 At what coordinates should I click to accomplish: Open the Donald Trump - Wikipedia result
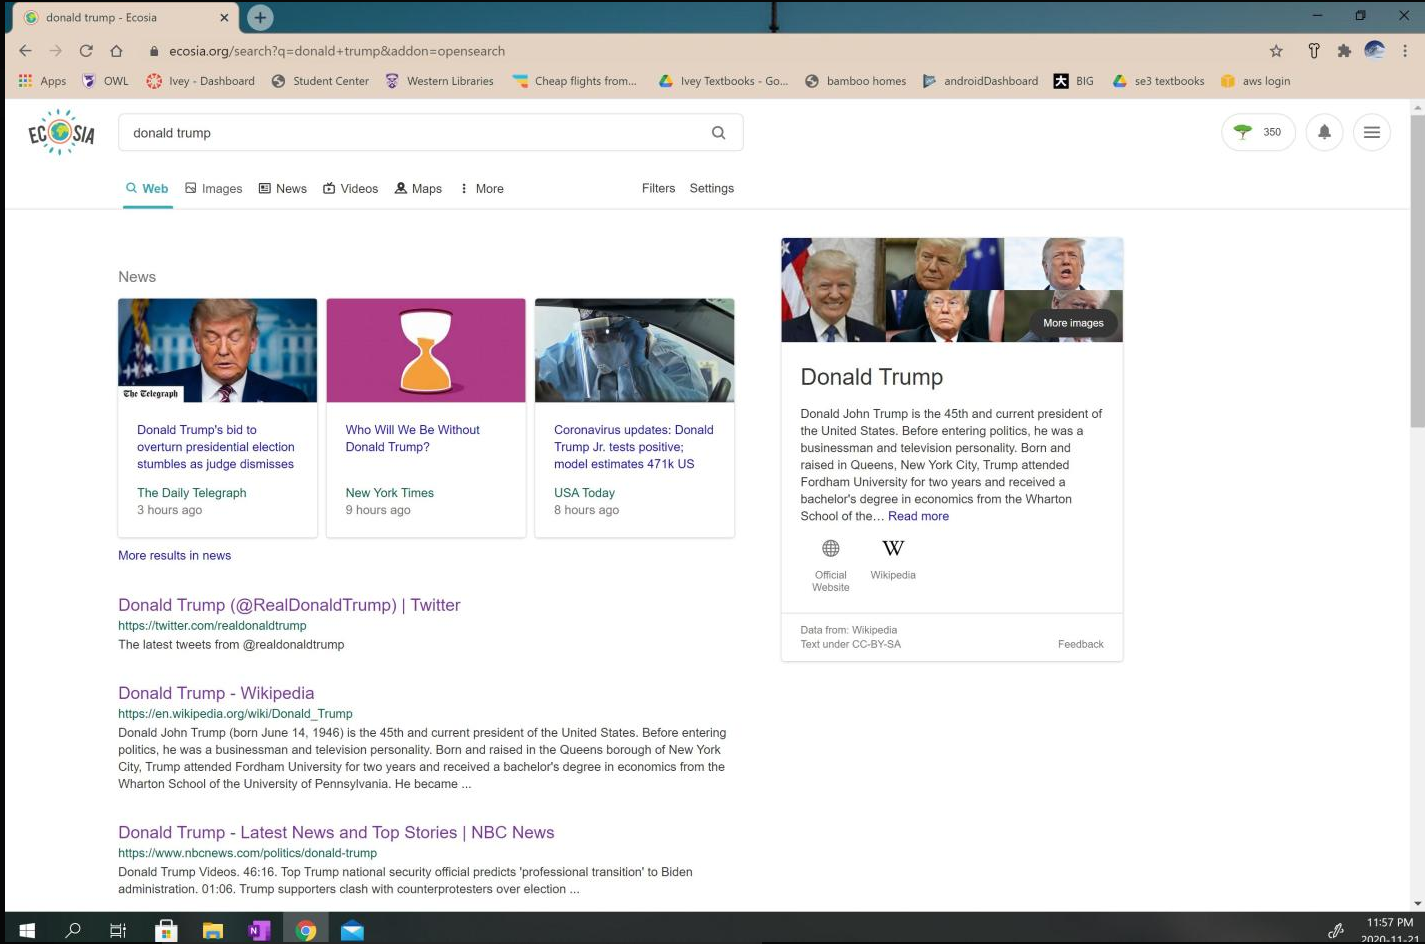pos(216,693)
